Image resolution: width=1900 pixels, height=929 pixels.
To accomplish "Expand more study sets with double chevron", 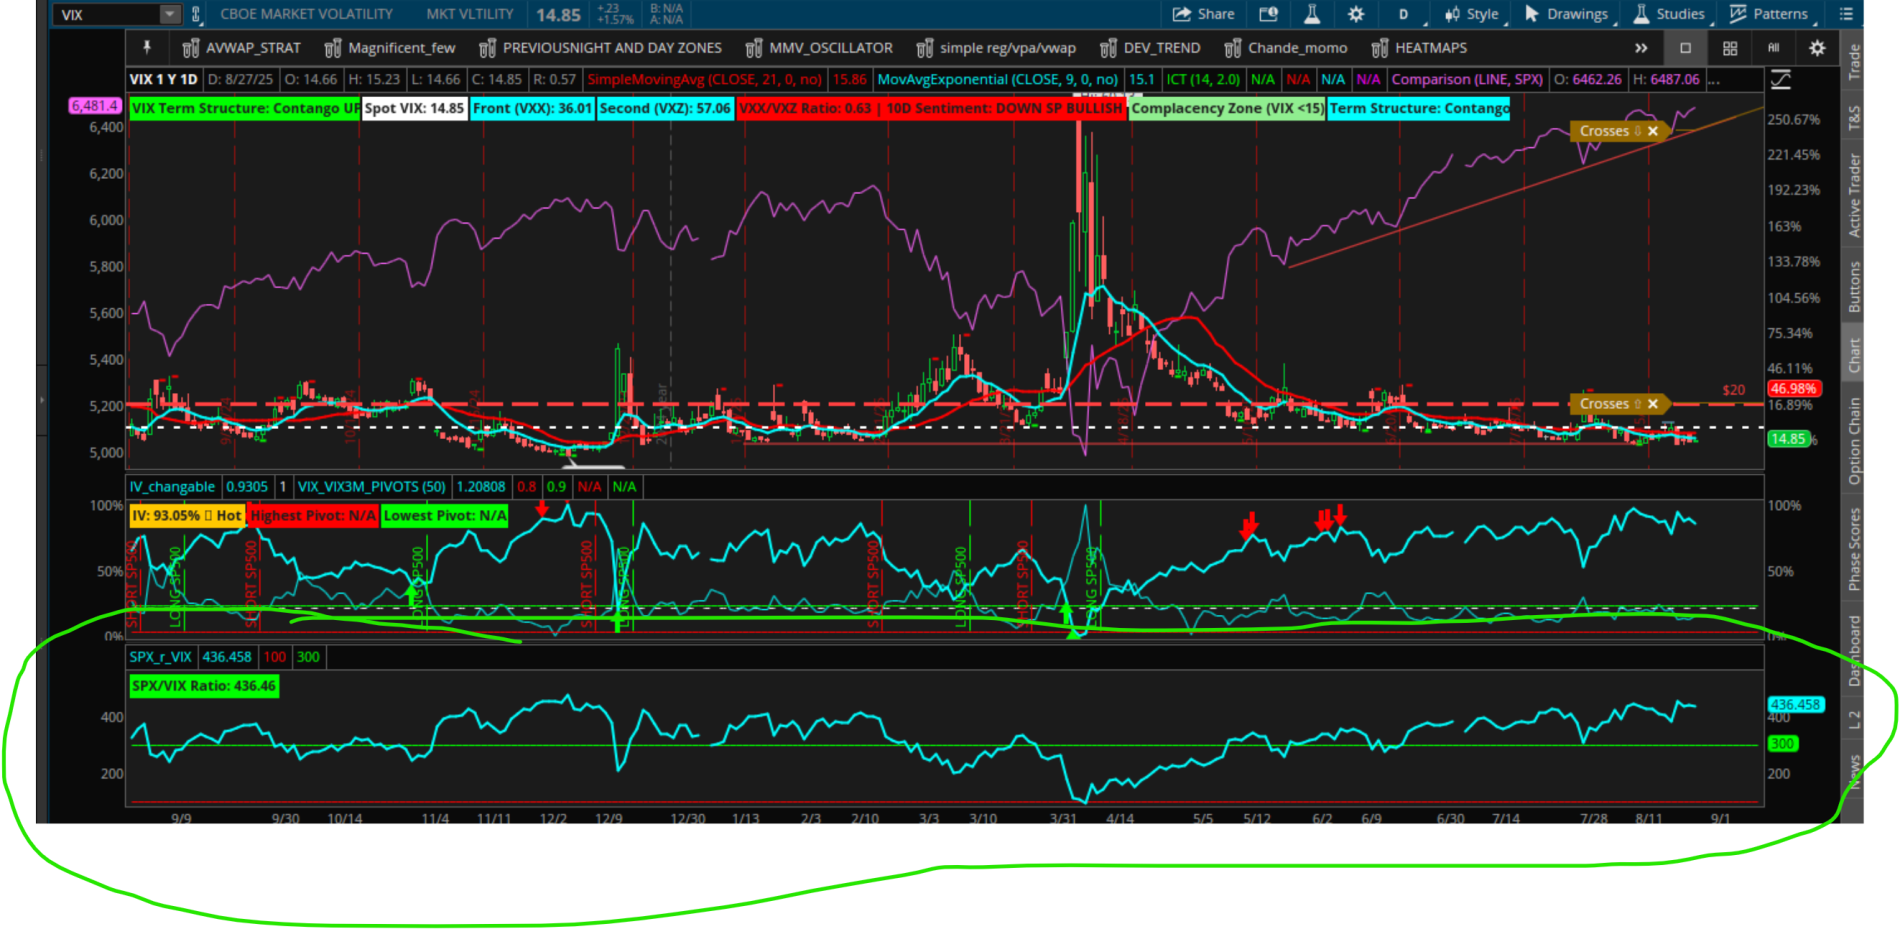I will click(x=1641, y=48).
